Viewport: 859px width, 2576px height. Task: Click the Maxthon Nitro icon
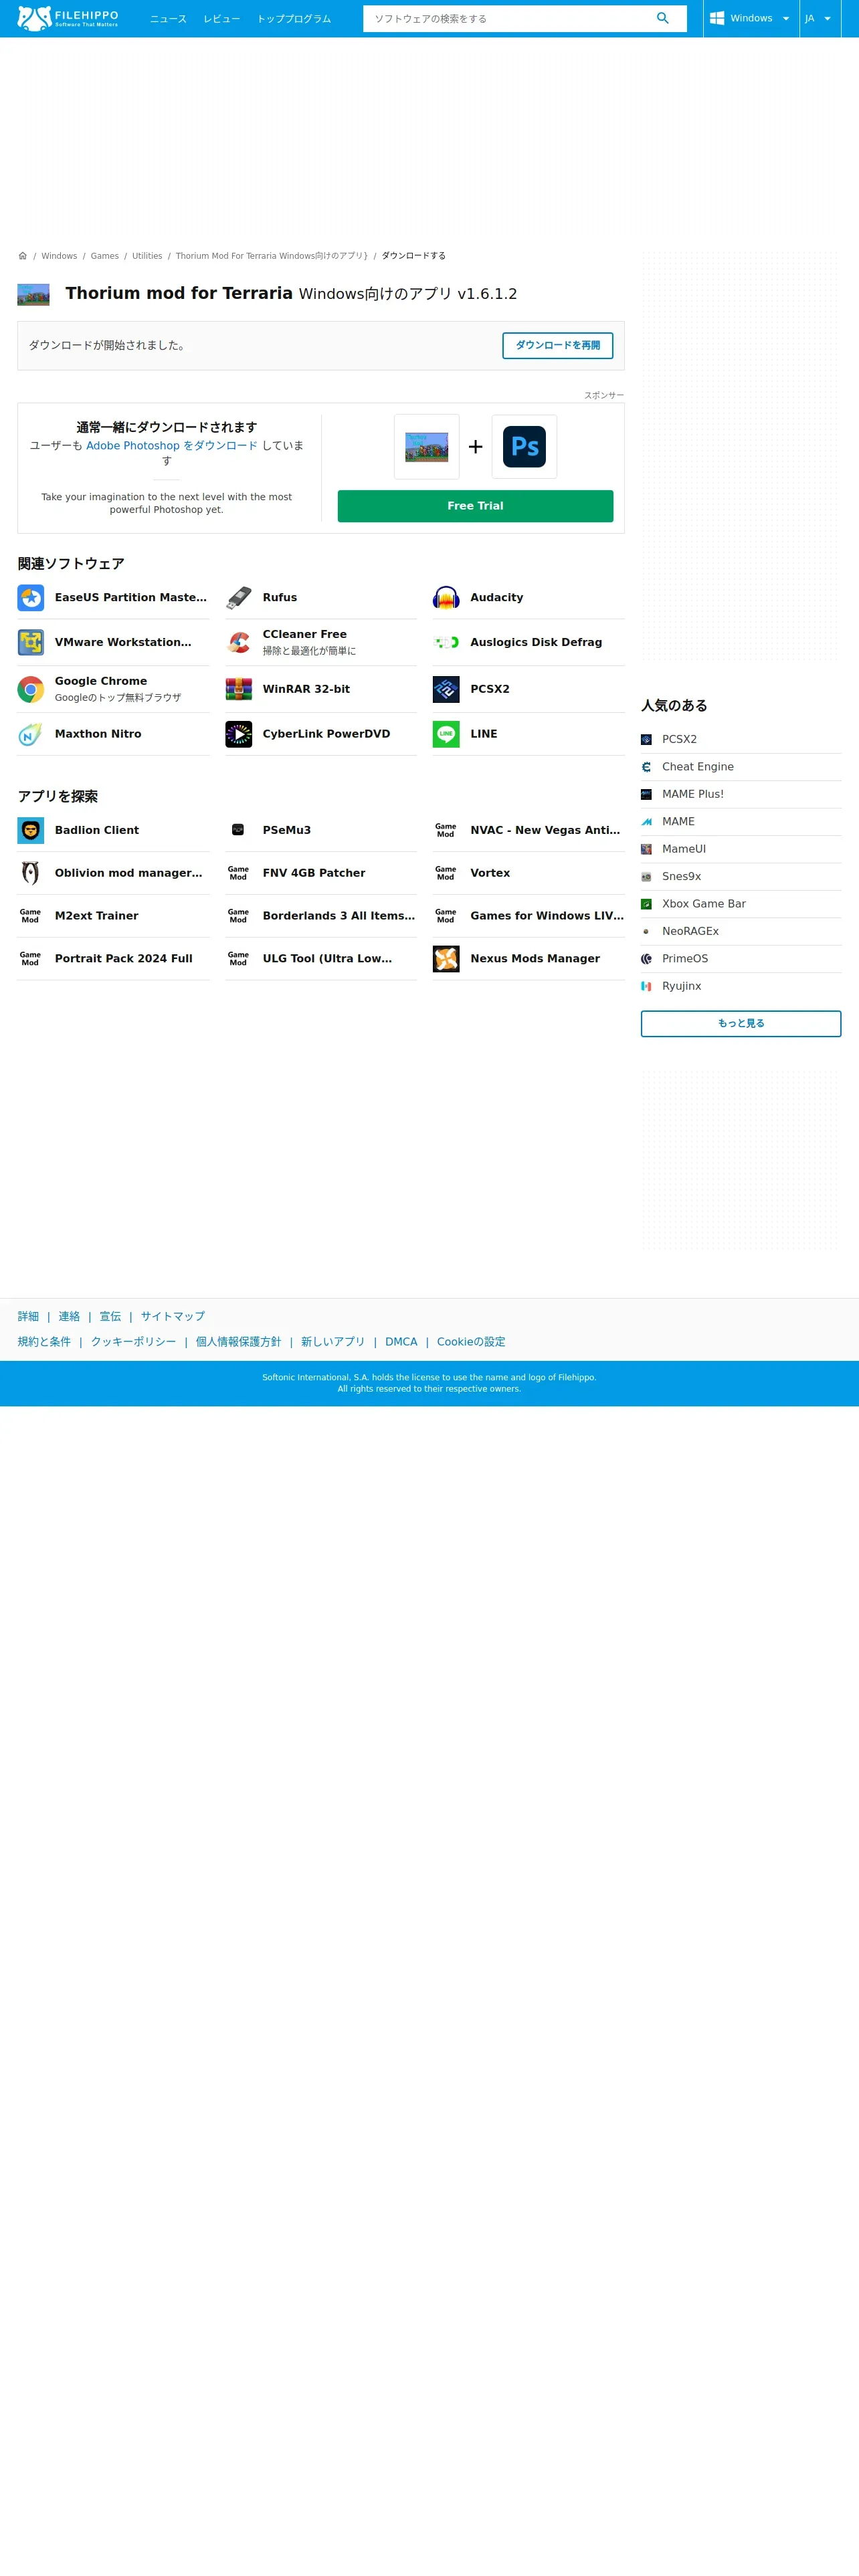coord(31,734)
